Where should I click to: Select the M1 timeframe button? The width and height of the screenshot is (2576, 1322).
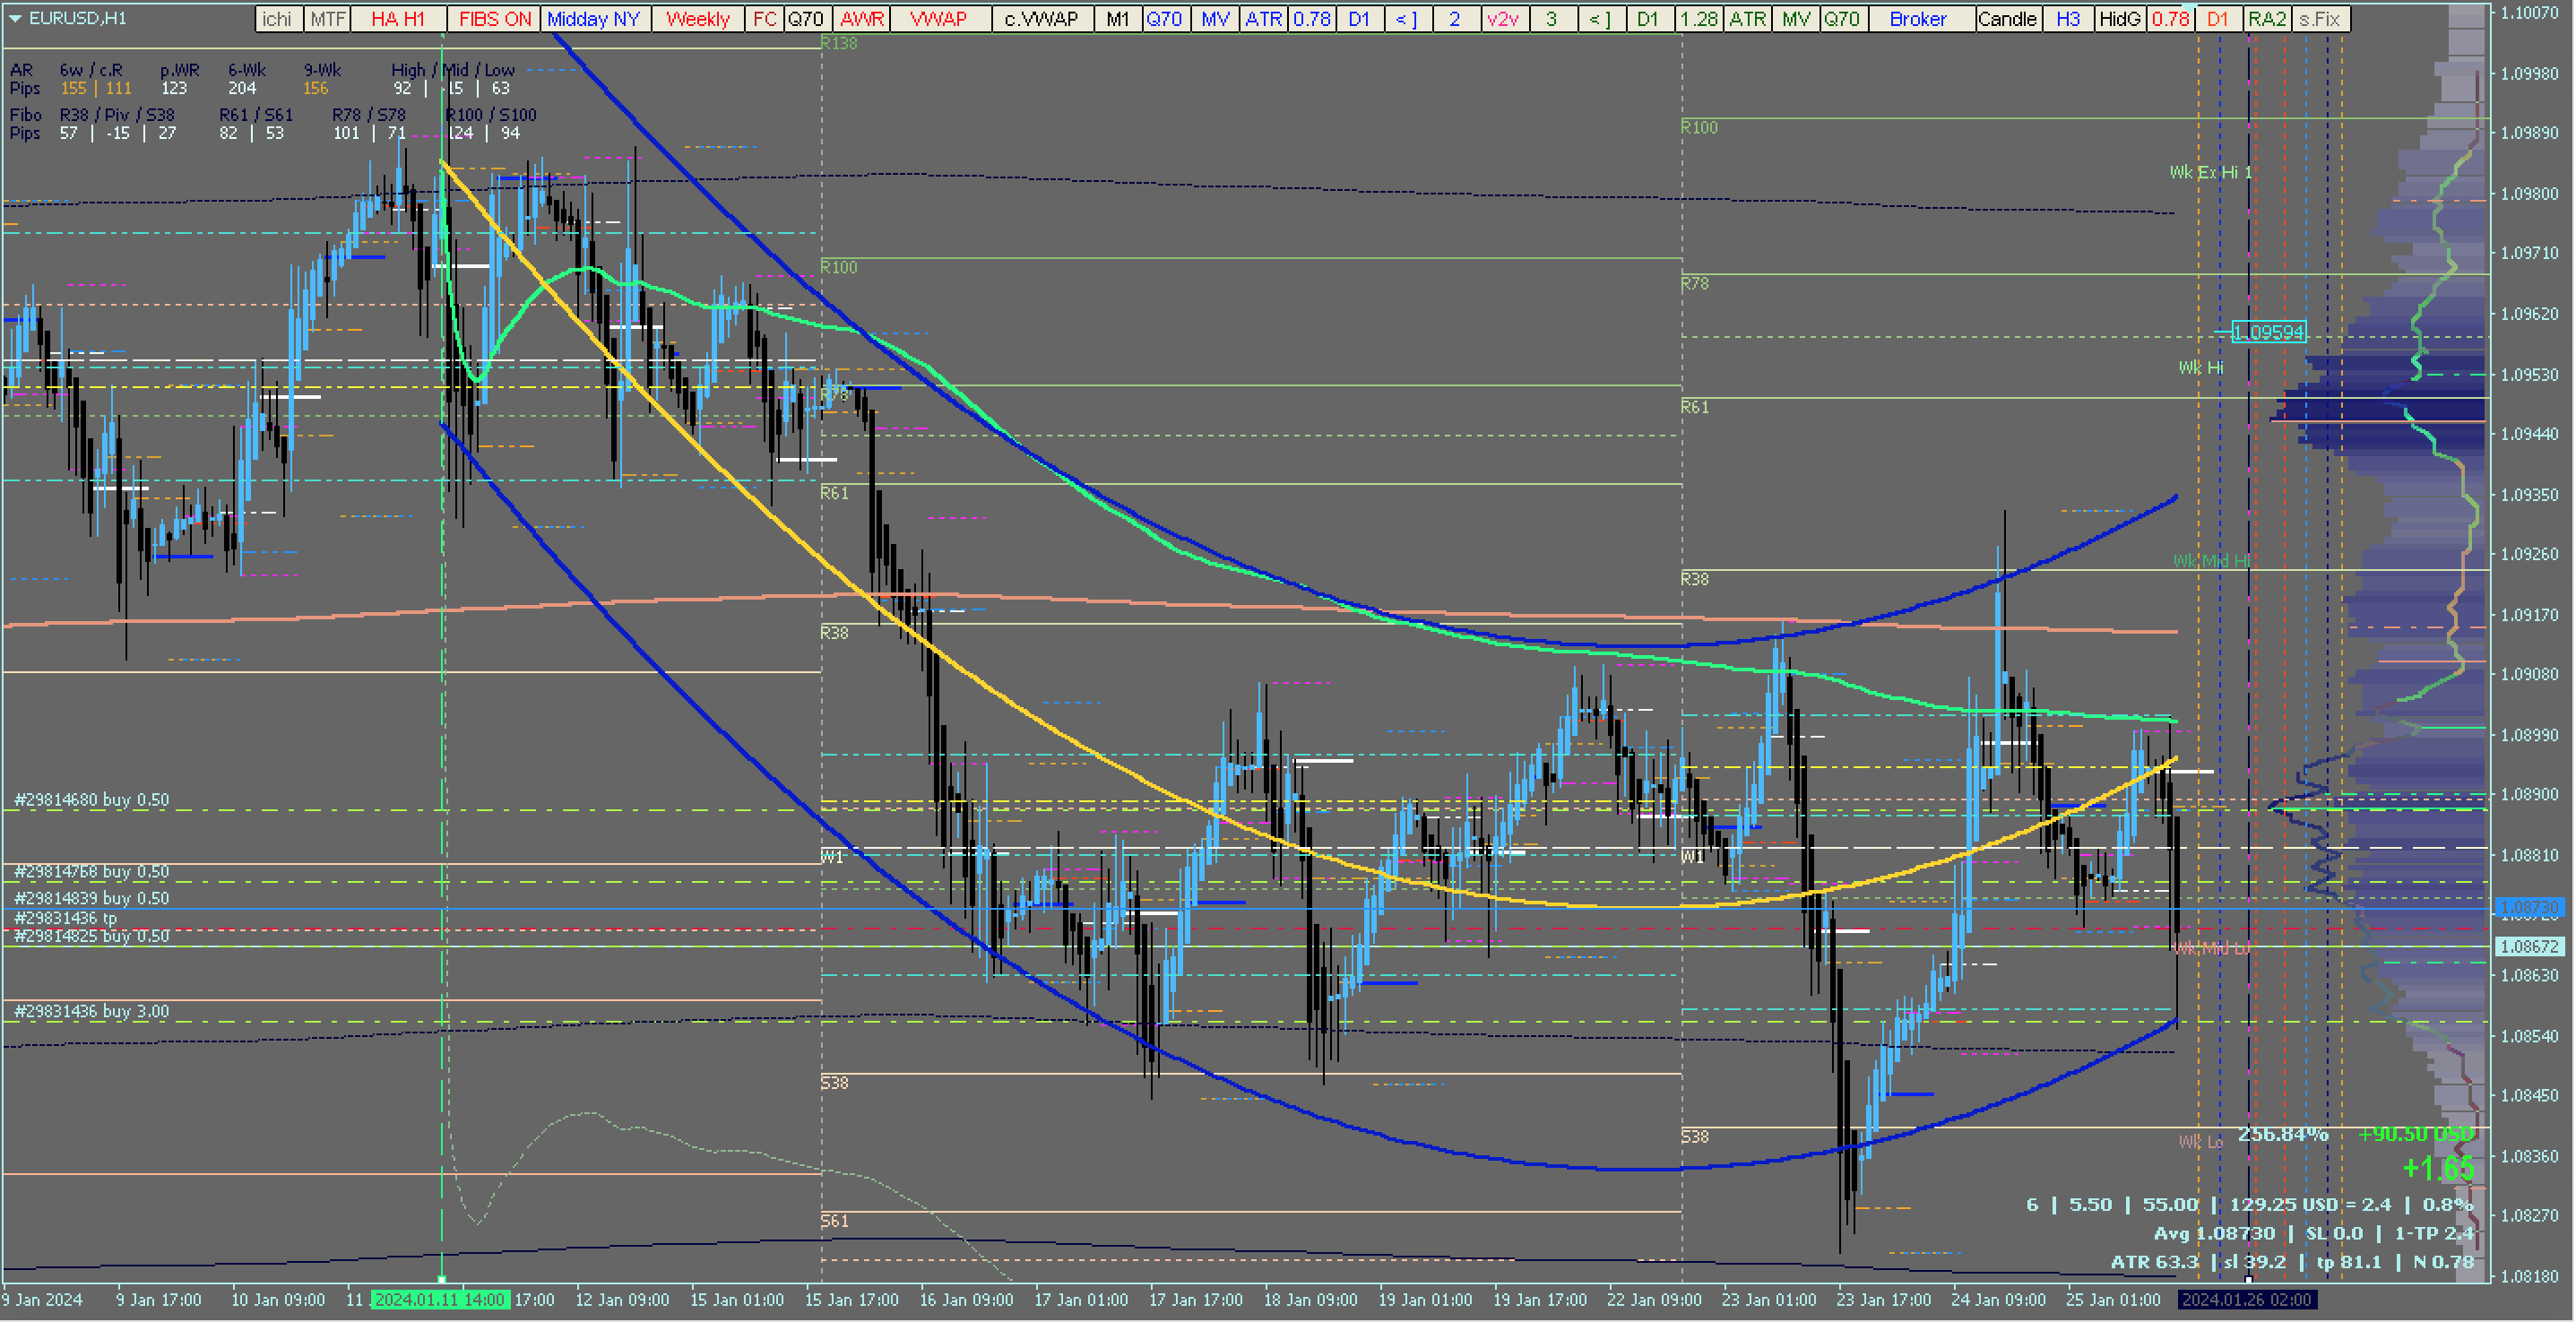(1117, 19)
